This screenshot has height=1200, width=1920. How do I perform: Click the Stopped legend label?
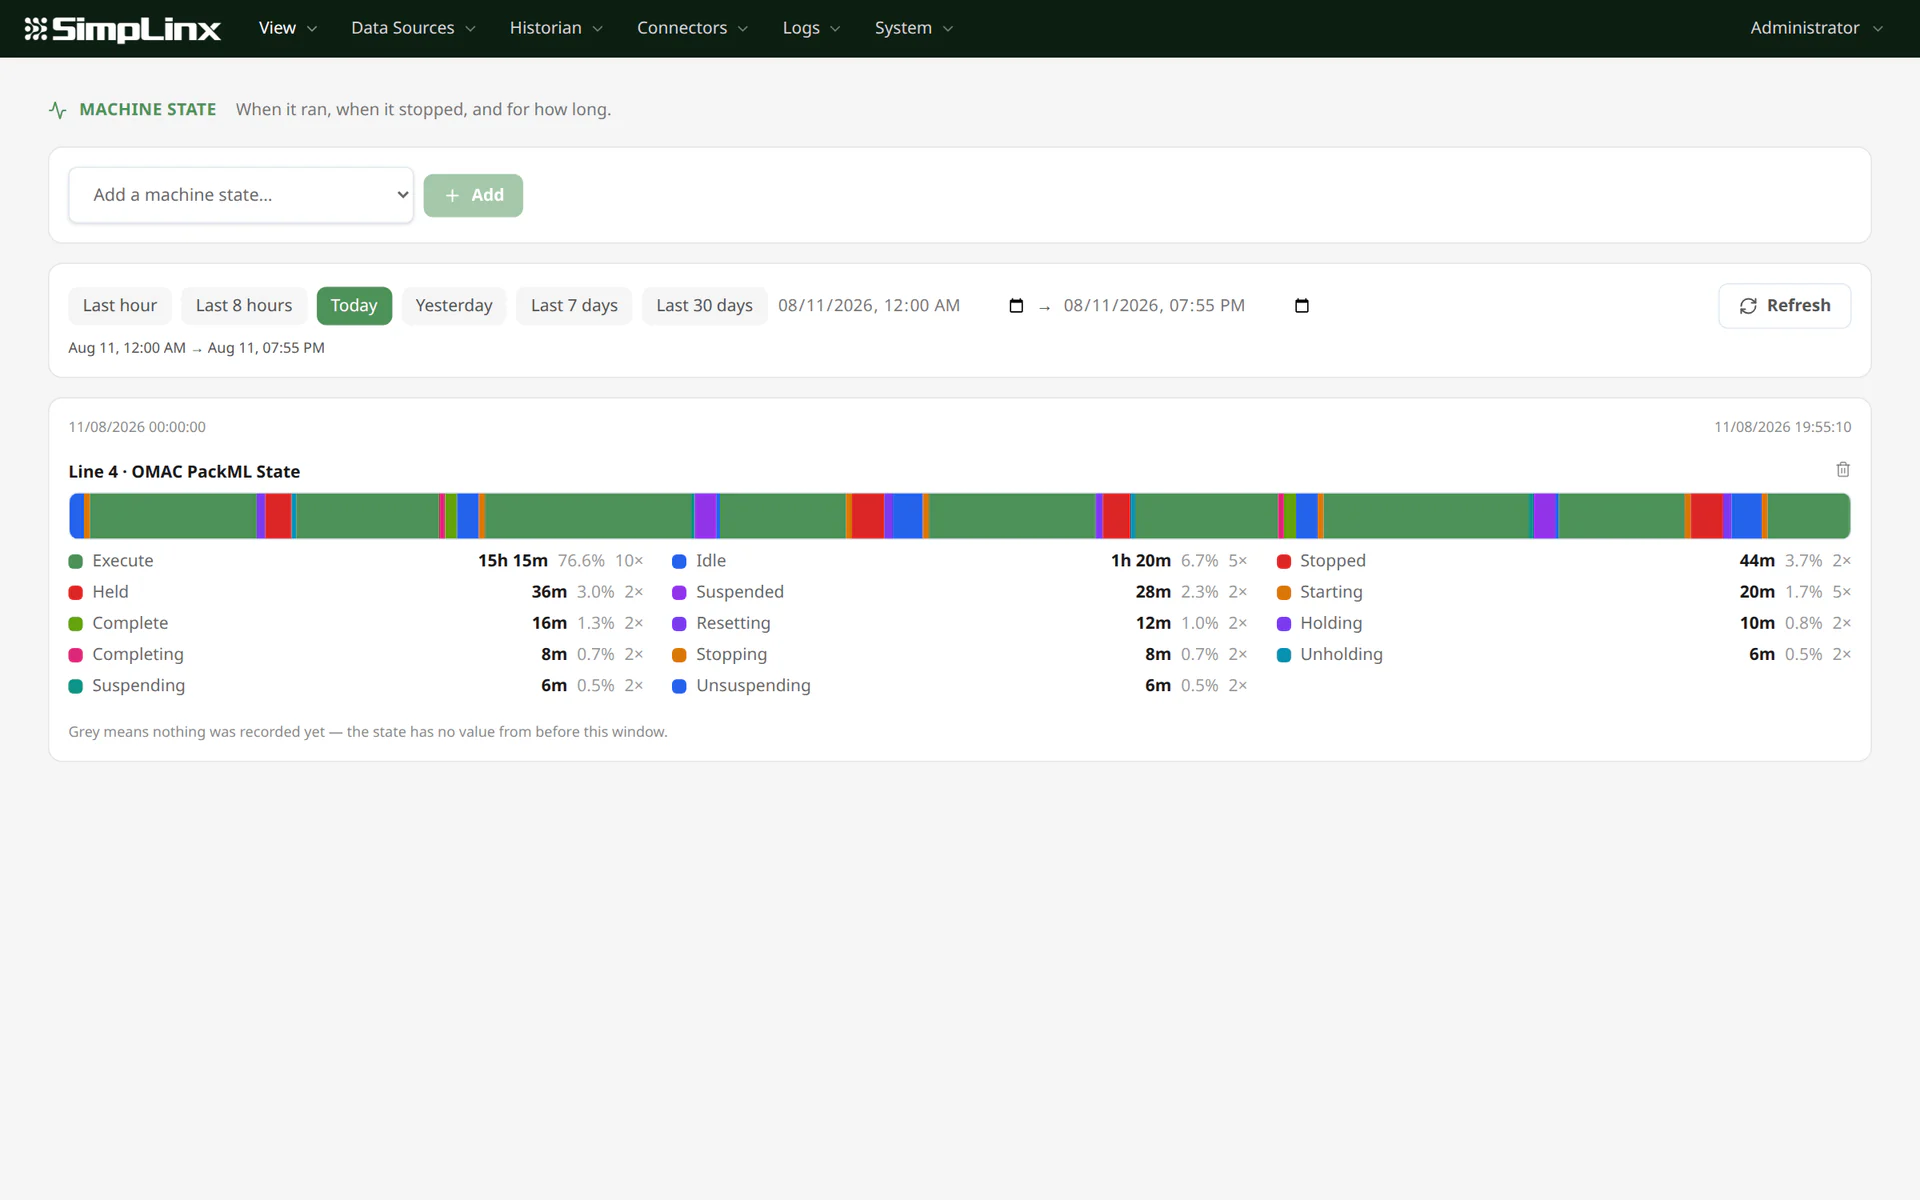pos(1333,561)
